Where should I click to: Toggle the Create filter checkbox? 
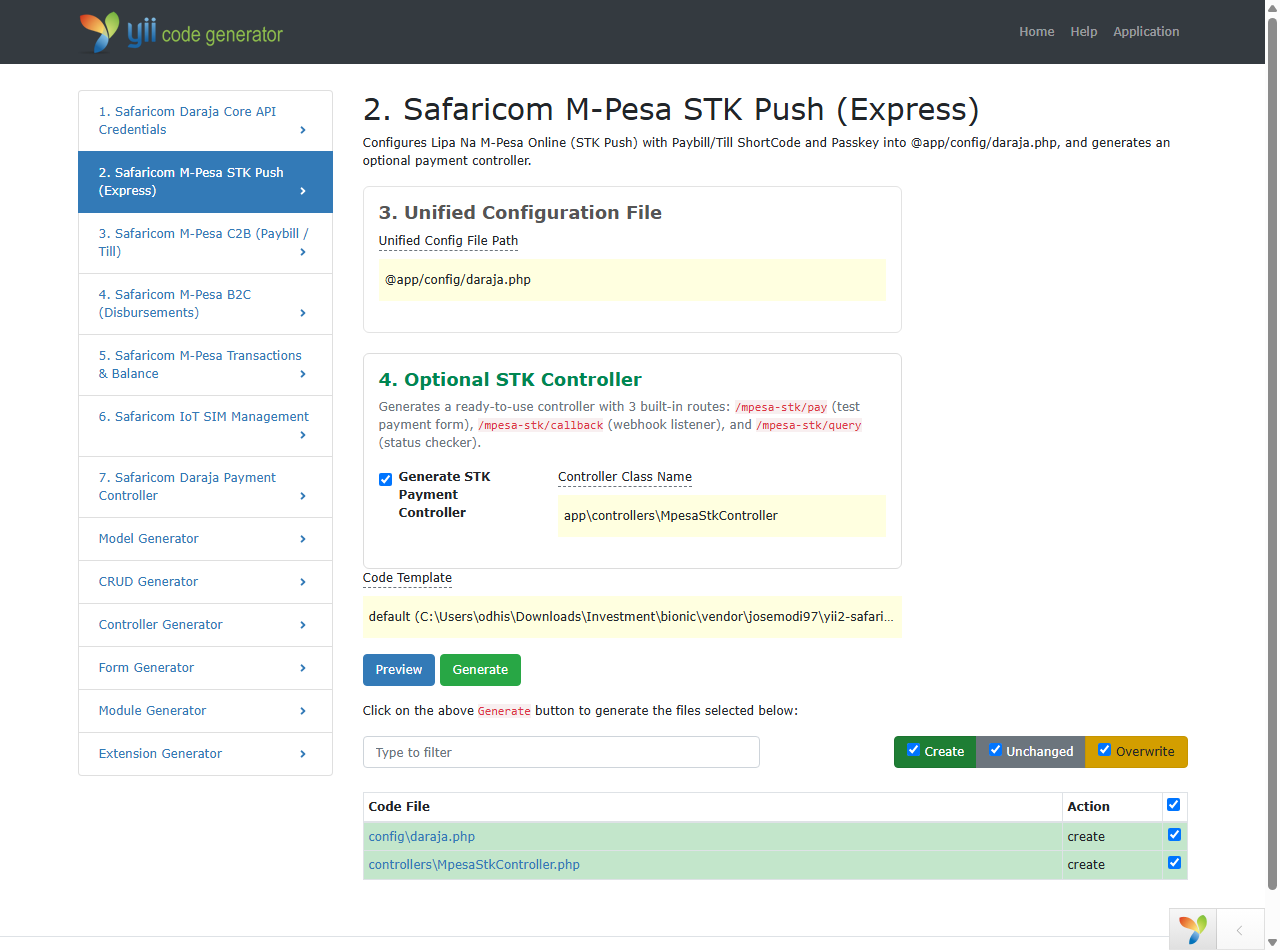pos(913,750)
